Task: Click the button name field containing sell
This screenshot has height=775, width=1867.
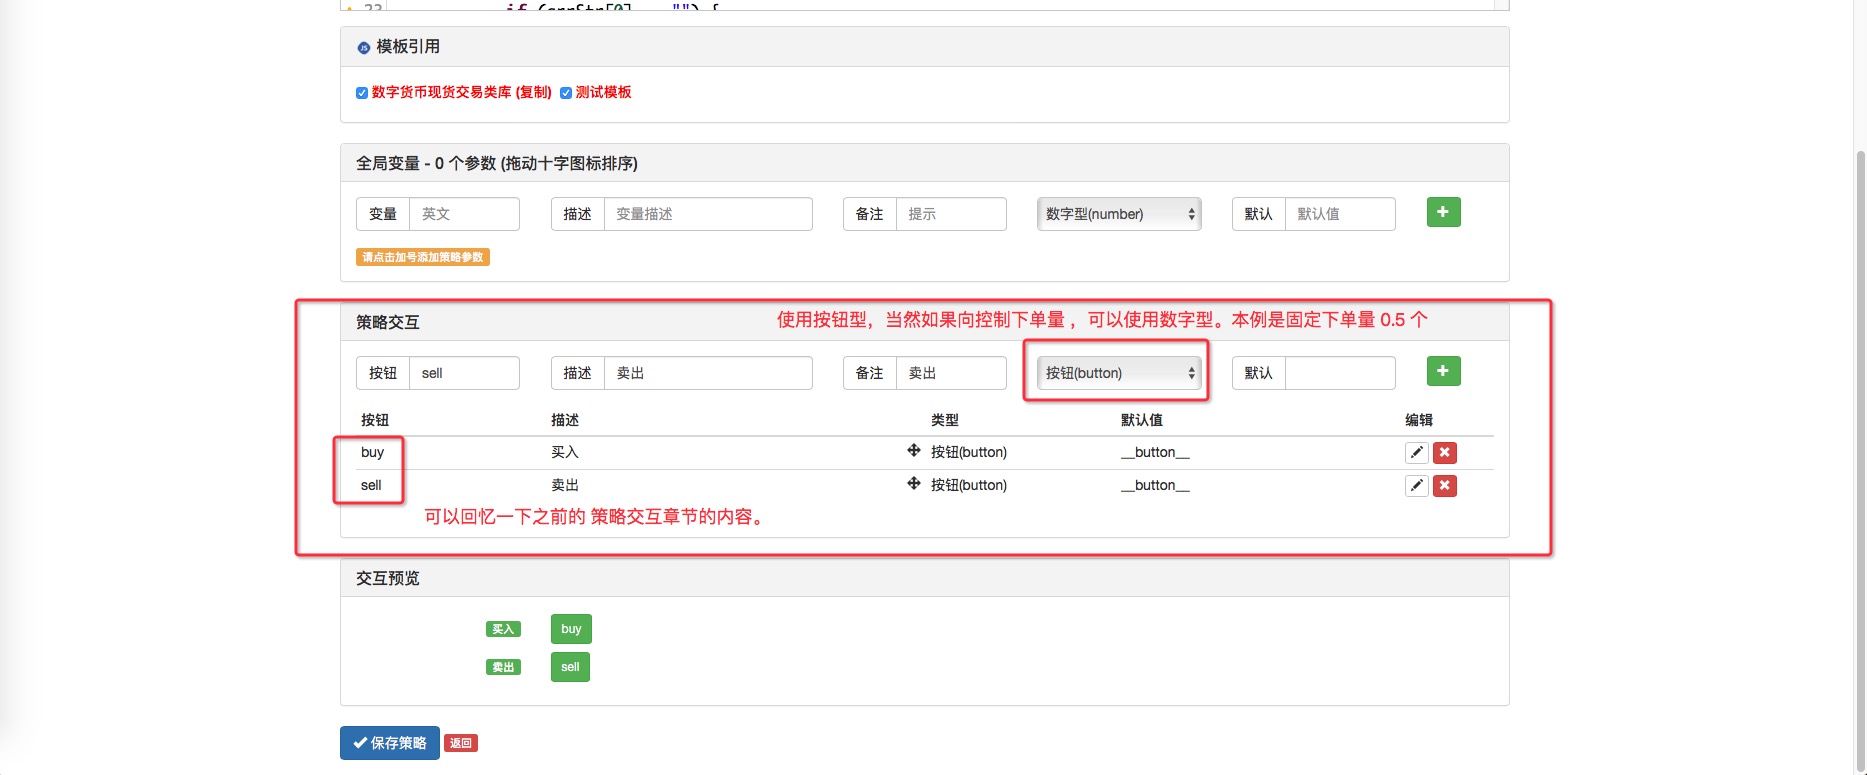Action: click(464, 373)
